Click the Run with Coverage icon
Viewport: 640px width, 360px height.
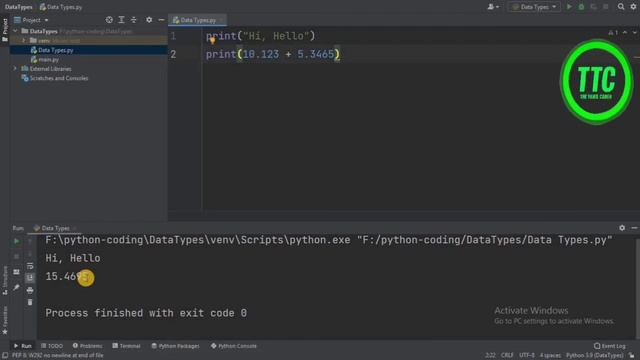pyautogui.click(x=593, y=7)
